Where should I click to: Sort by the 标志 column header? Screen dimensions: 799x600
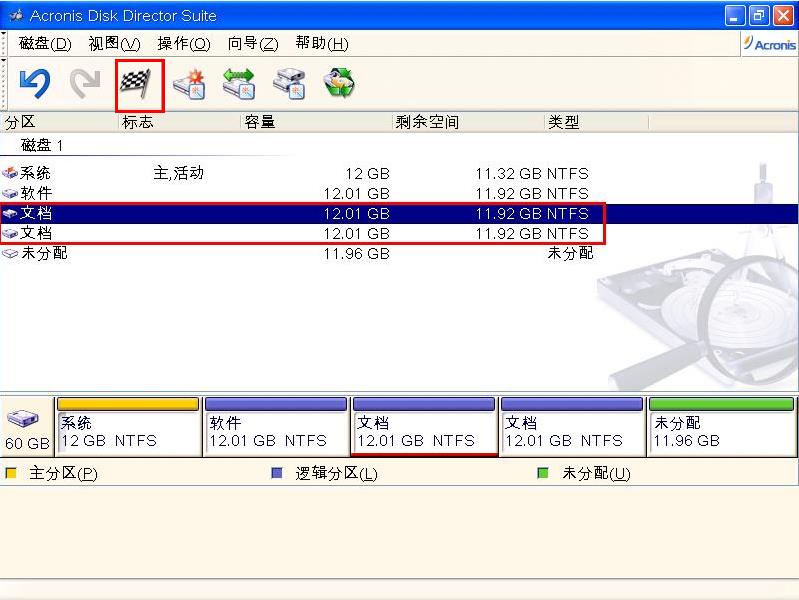[x=179, y=122]
